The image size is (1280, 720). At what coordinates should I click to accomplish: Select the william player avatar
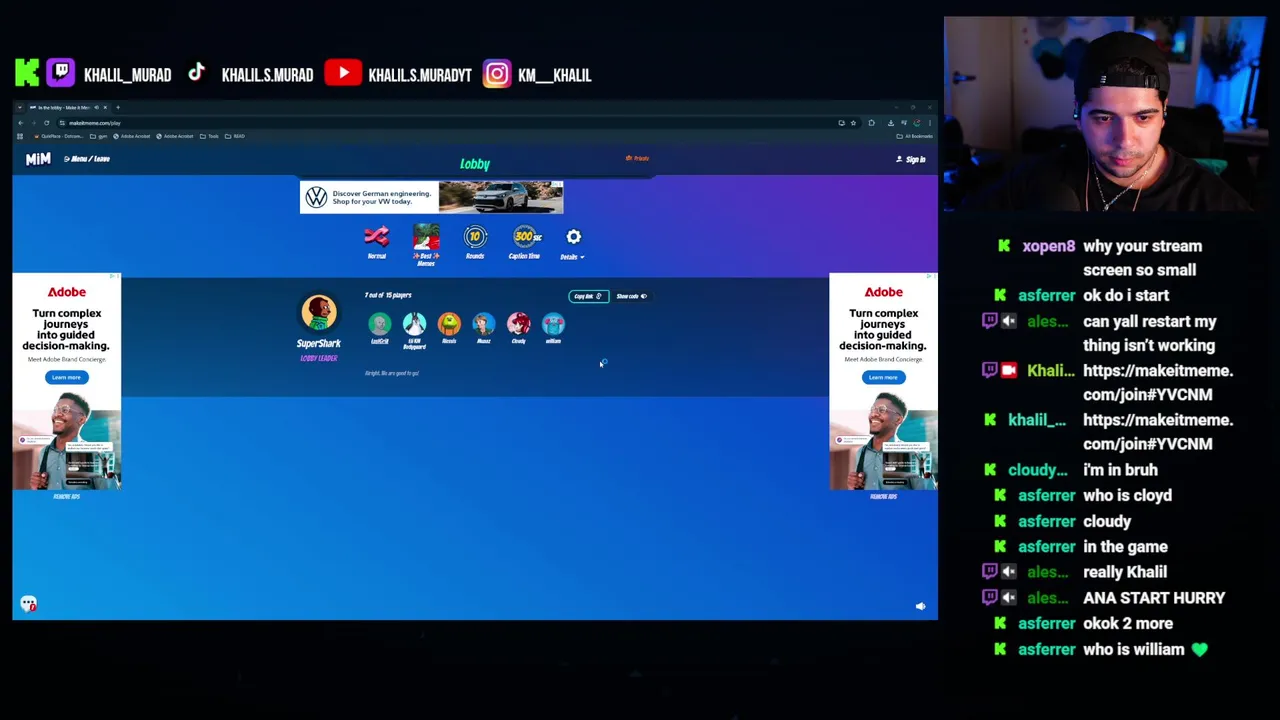click(x=553, y=324)
